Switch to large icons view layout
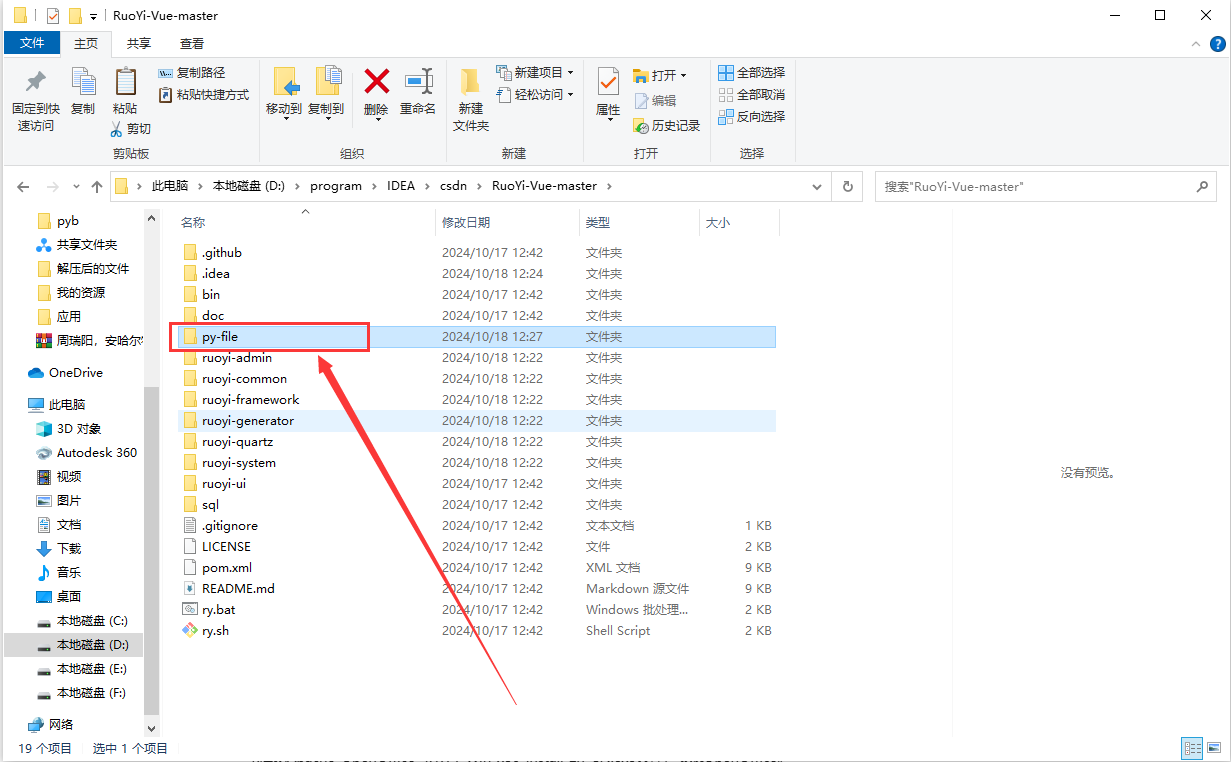Image resolution: width=1231 pixels, height=762 pixels. click(x=1212, y=748)
